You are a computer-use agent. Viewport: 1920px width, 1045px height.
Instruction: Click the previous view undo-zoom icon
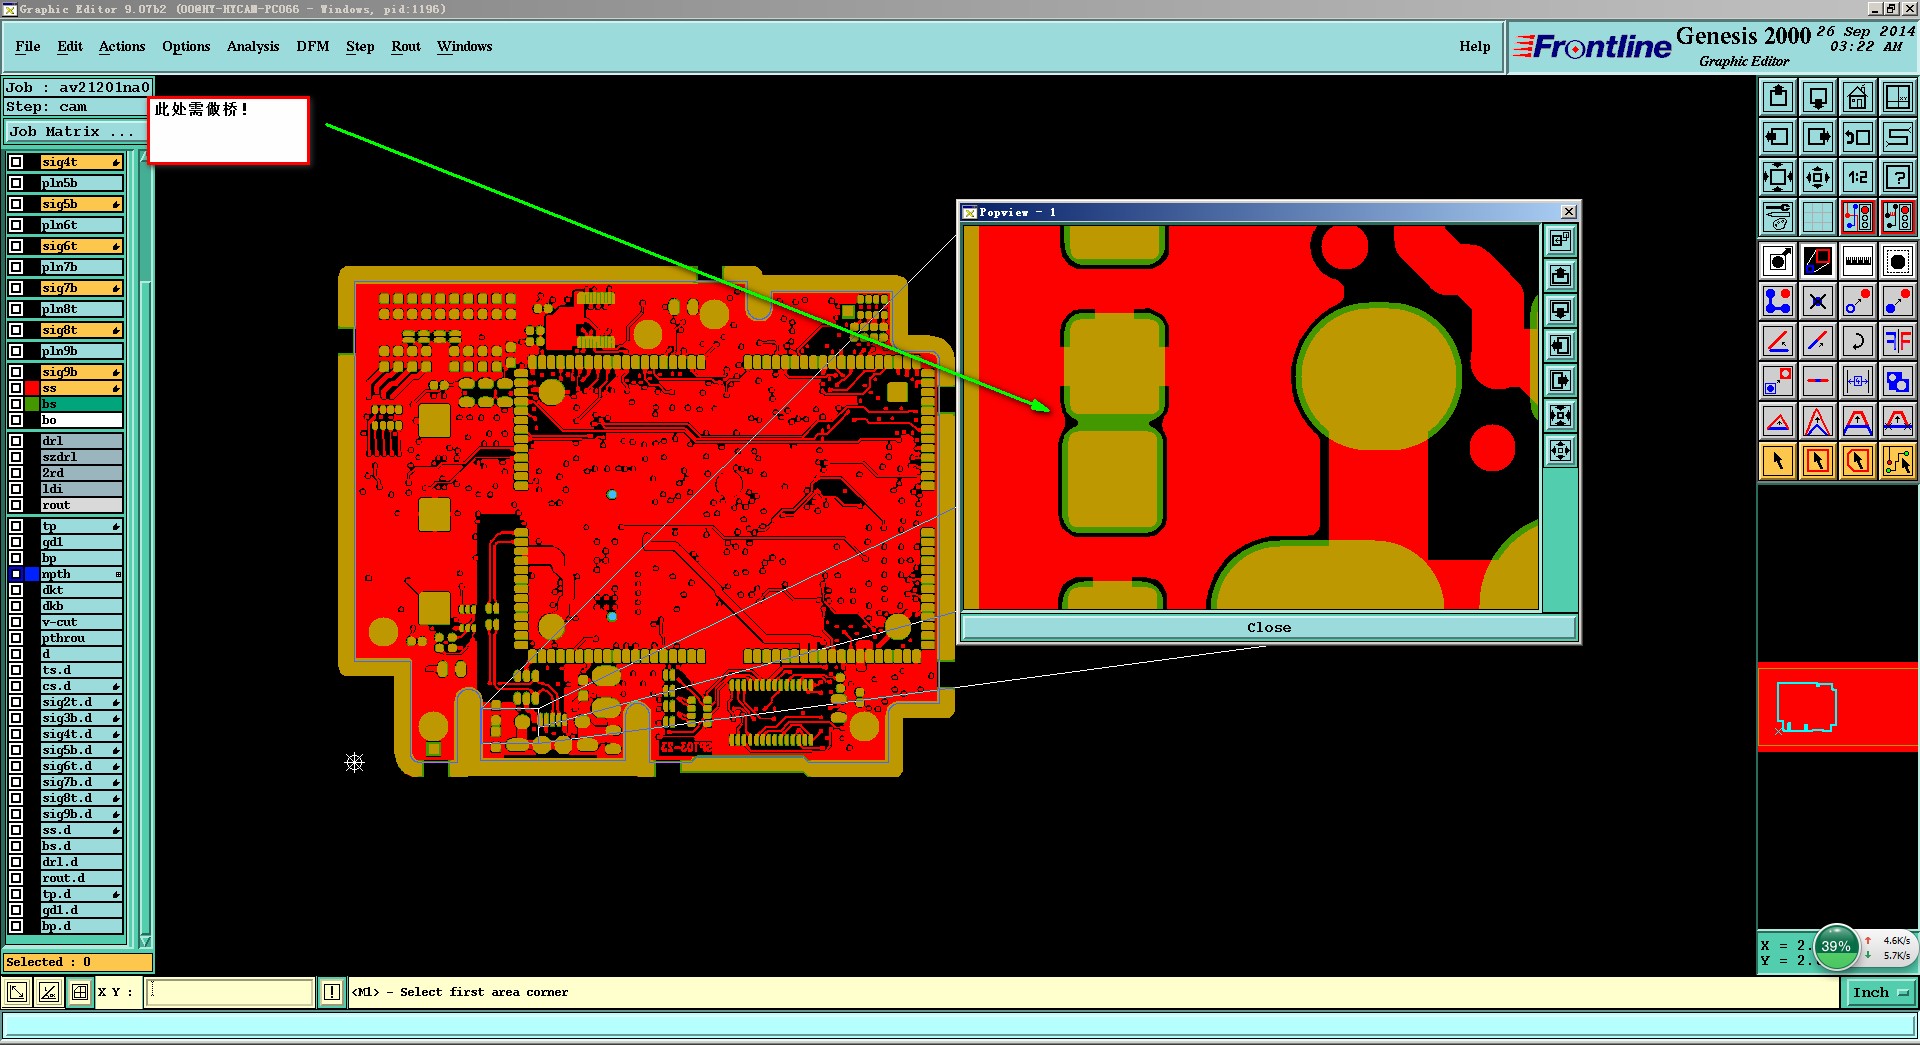[1858, 137]
